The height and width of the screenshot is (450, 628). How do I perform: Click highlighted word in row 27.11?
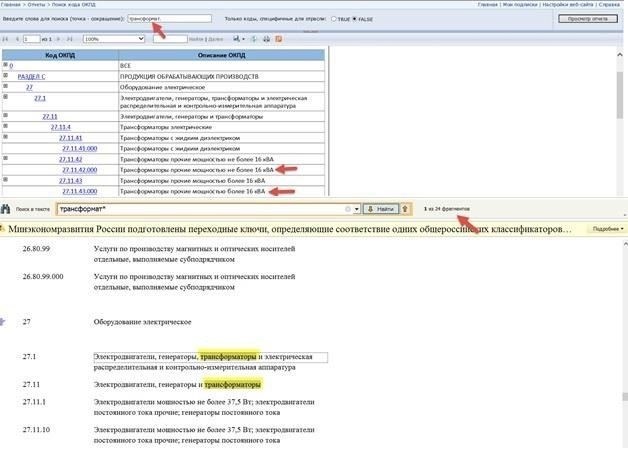pyautogui.click(x=233, y=384)
